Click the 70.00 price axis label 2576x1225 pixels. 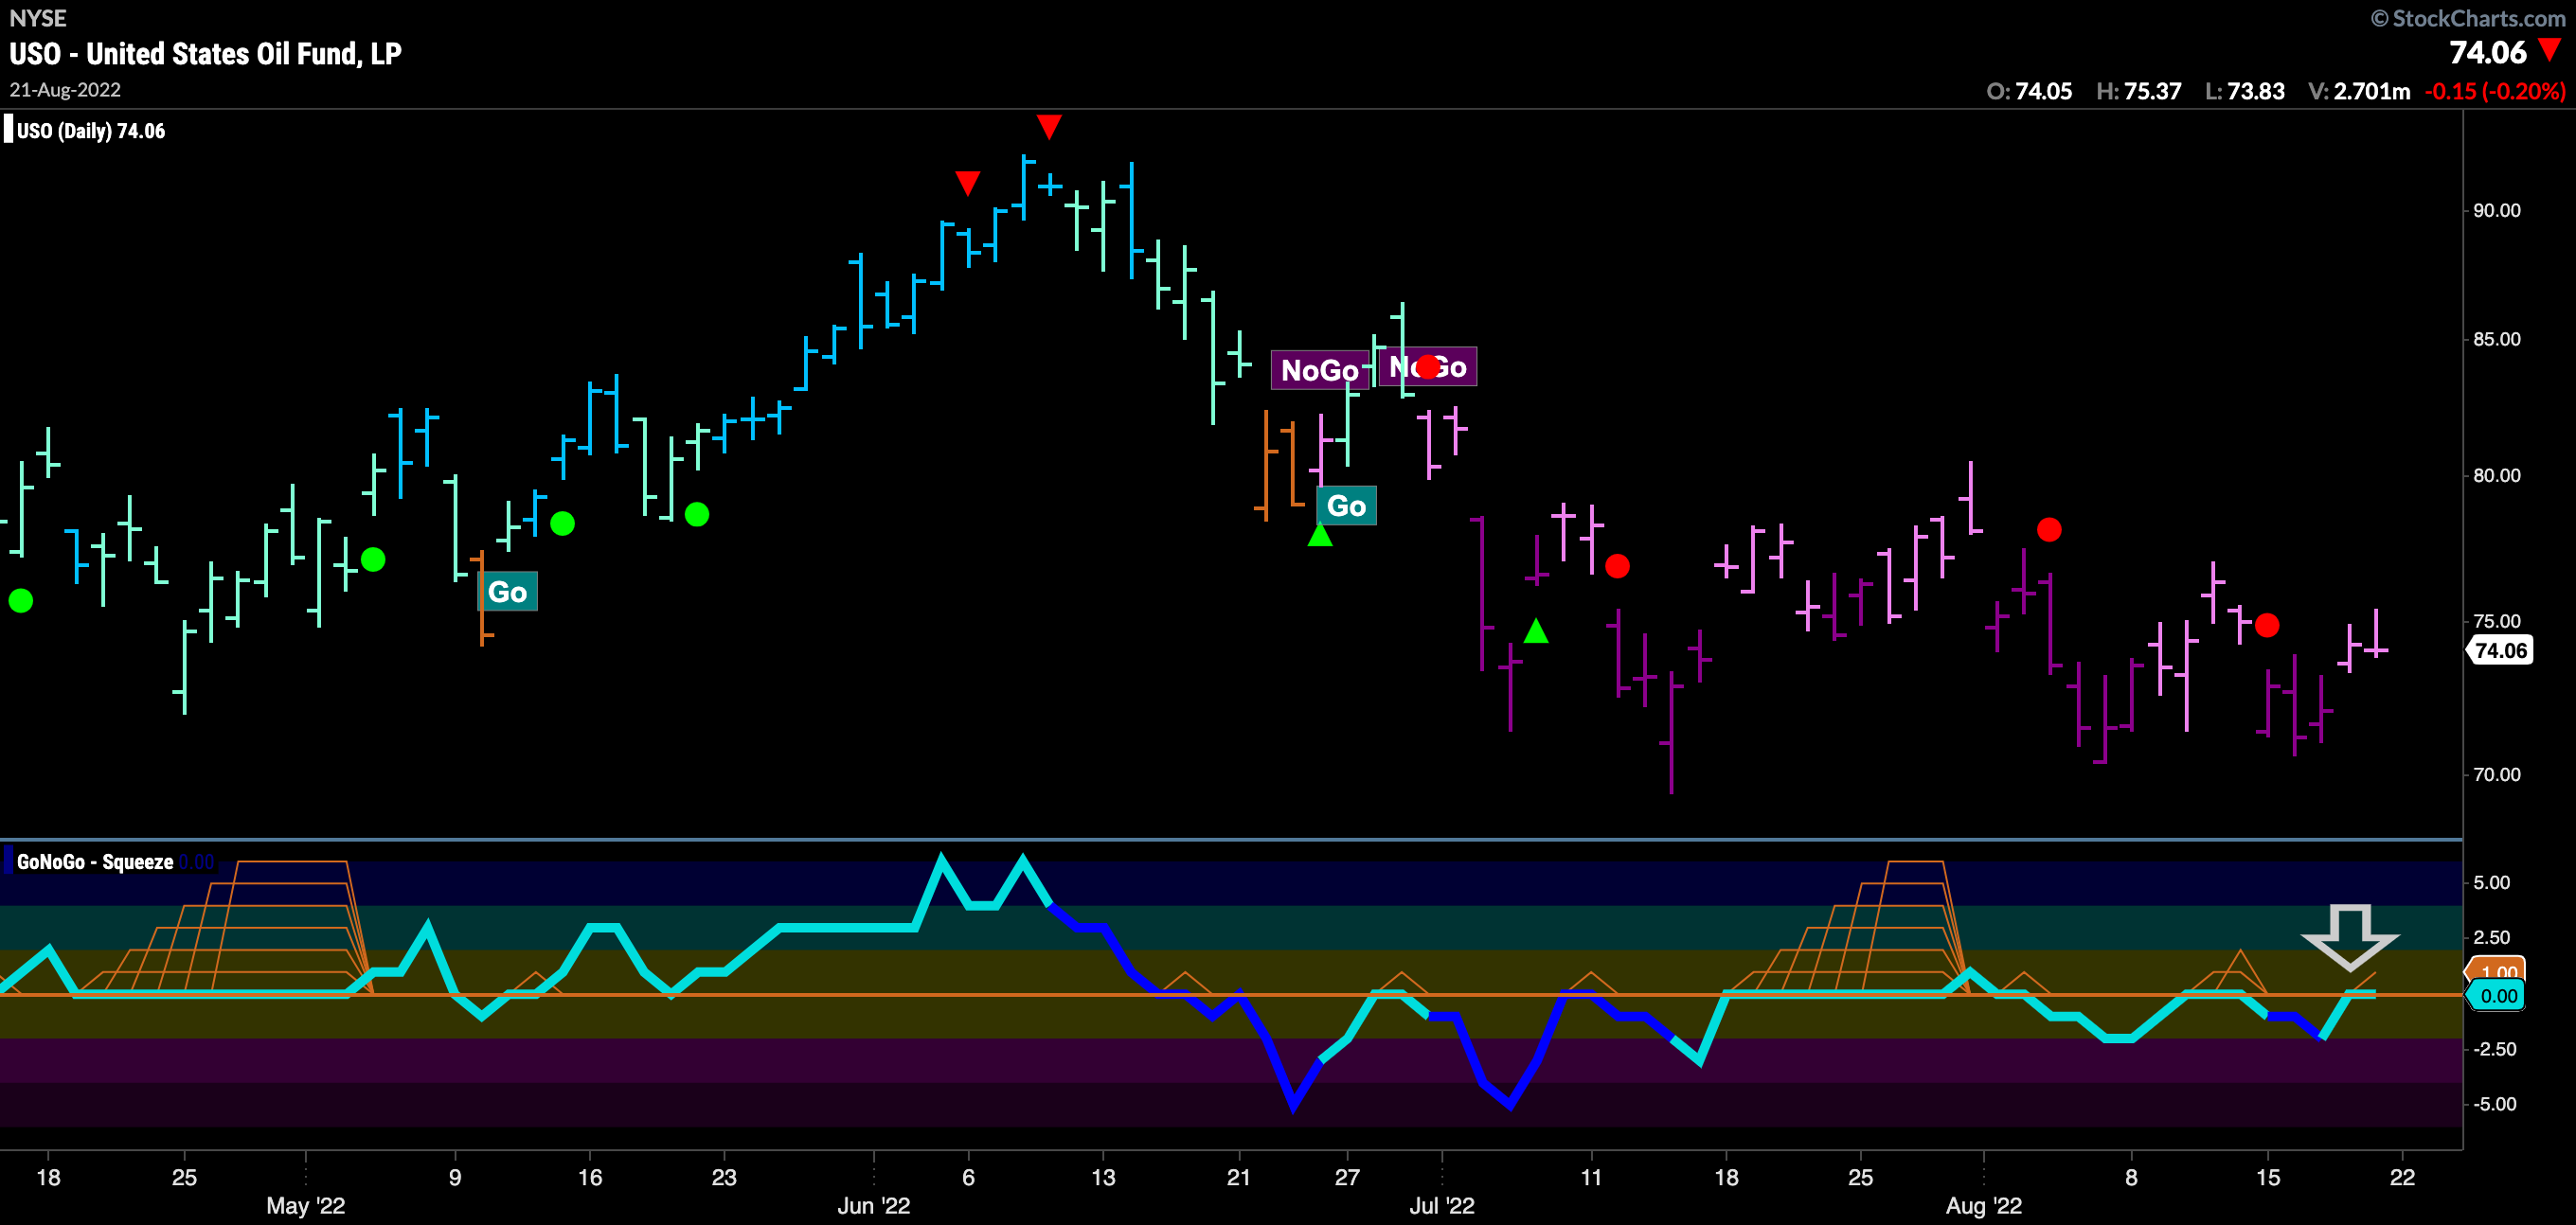(2496, 775)
